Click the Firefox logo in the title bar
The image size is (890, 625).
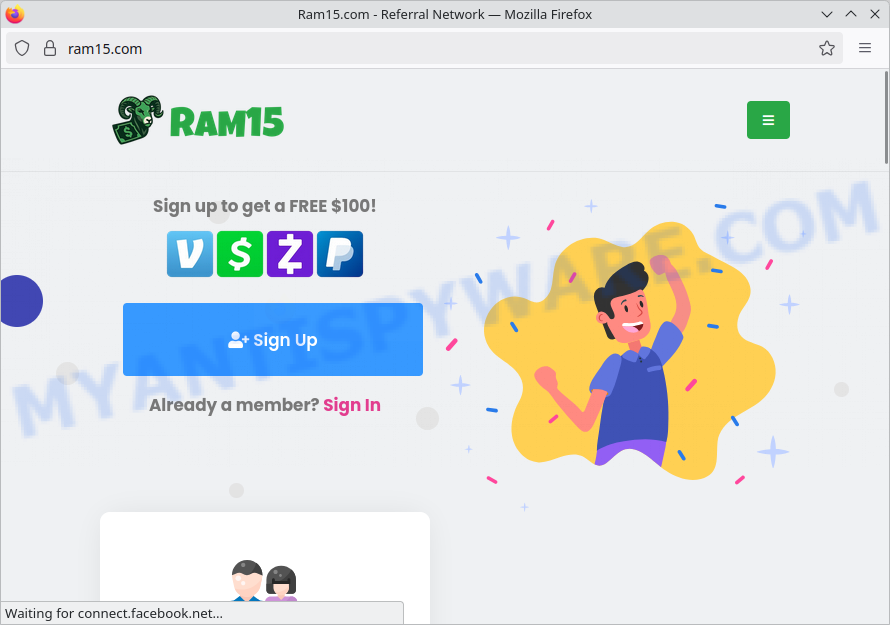pyautogui.click(x=15, y=14)
